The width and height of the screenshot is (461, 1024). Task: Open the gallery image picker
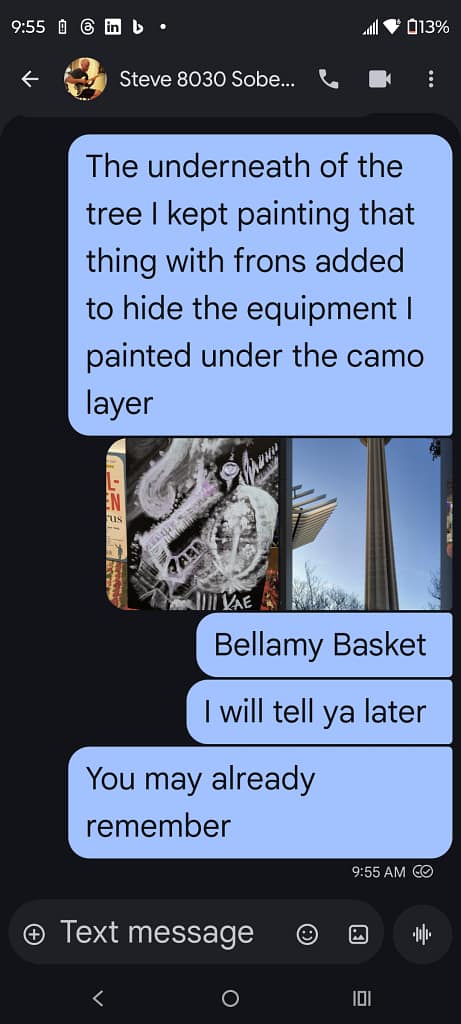[x=358, y=935]
